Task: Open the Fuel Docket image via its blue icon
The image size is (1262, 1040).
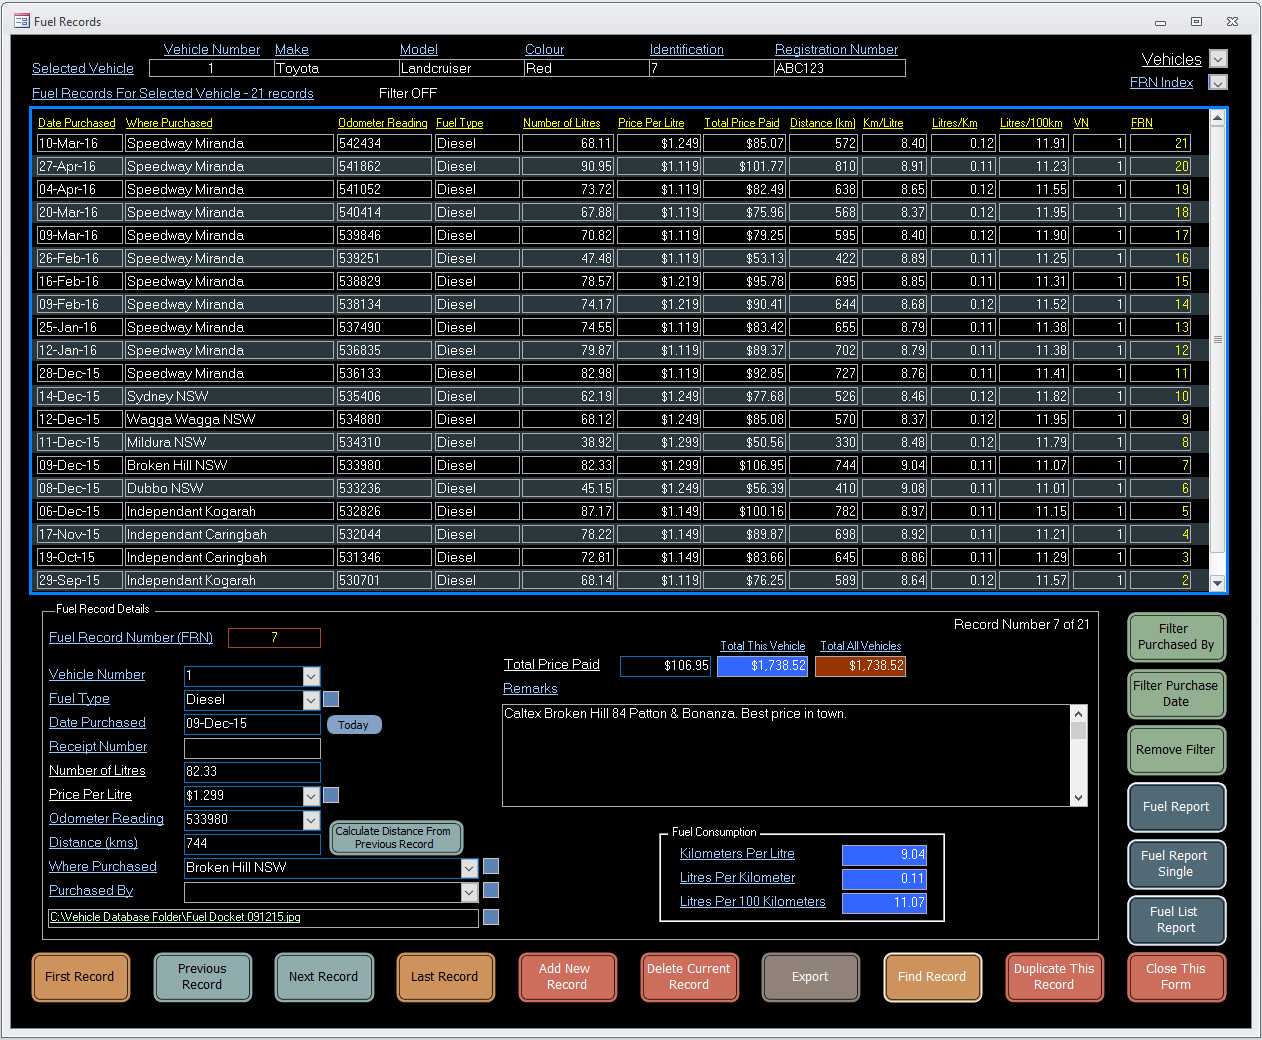Action: coord(490,917)
